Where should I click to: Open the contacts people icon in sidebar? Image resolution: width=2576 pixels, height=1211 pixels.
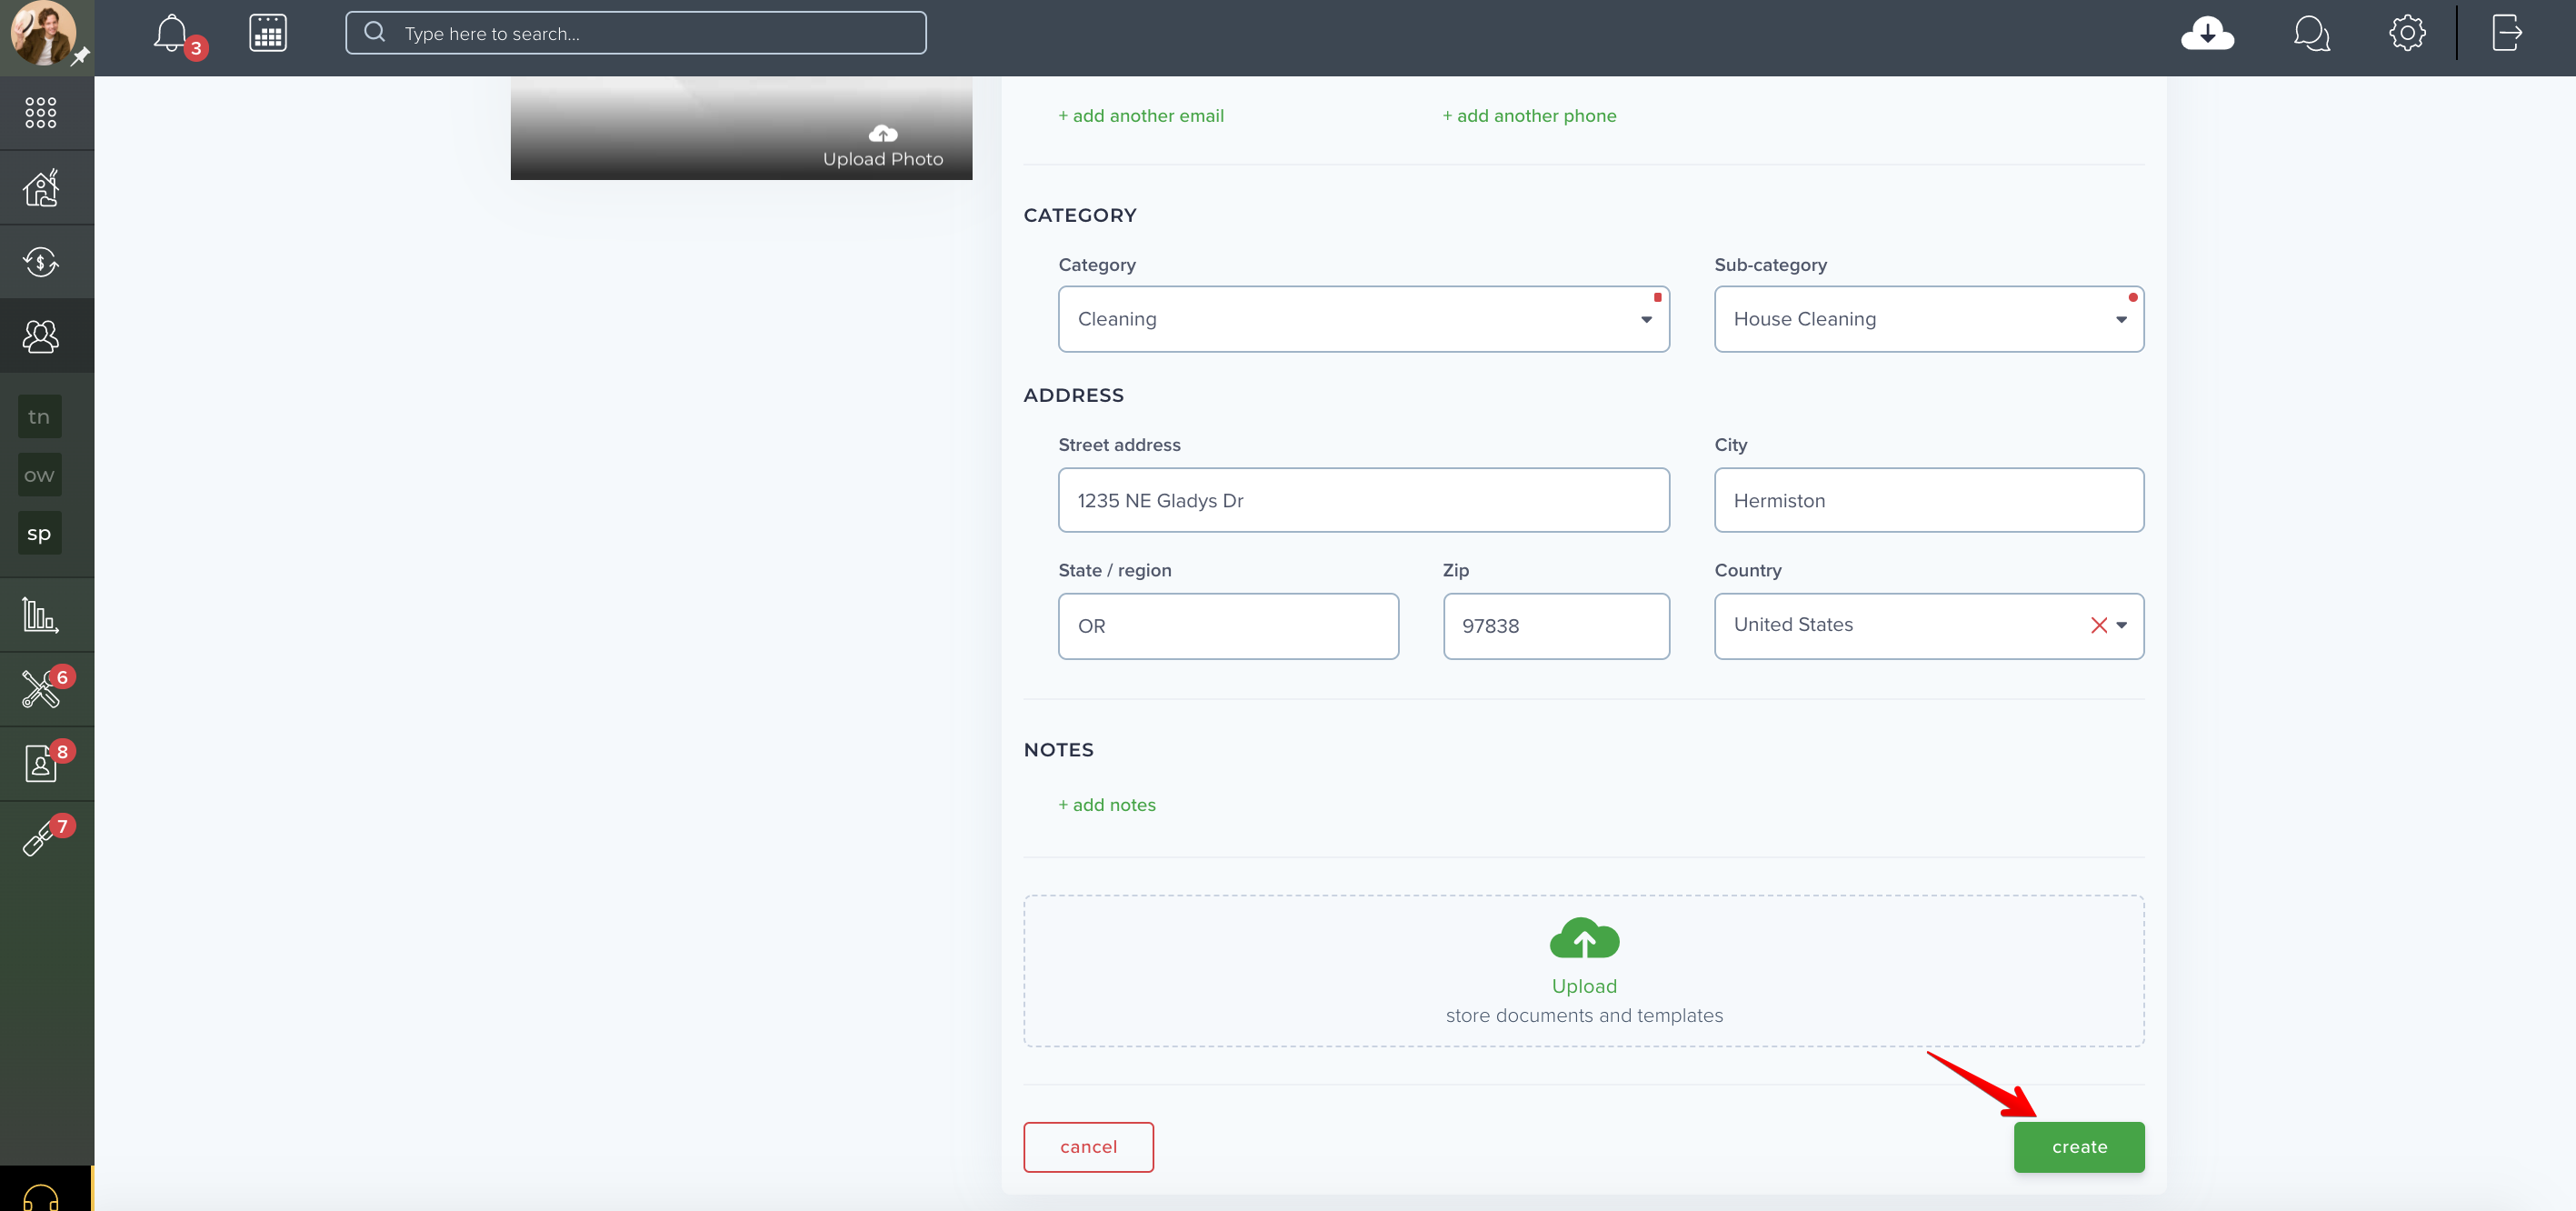click(41, 336)
